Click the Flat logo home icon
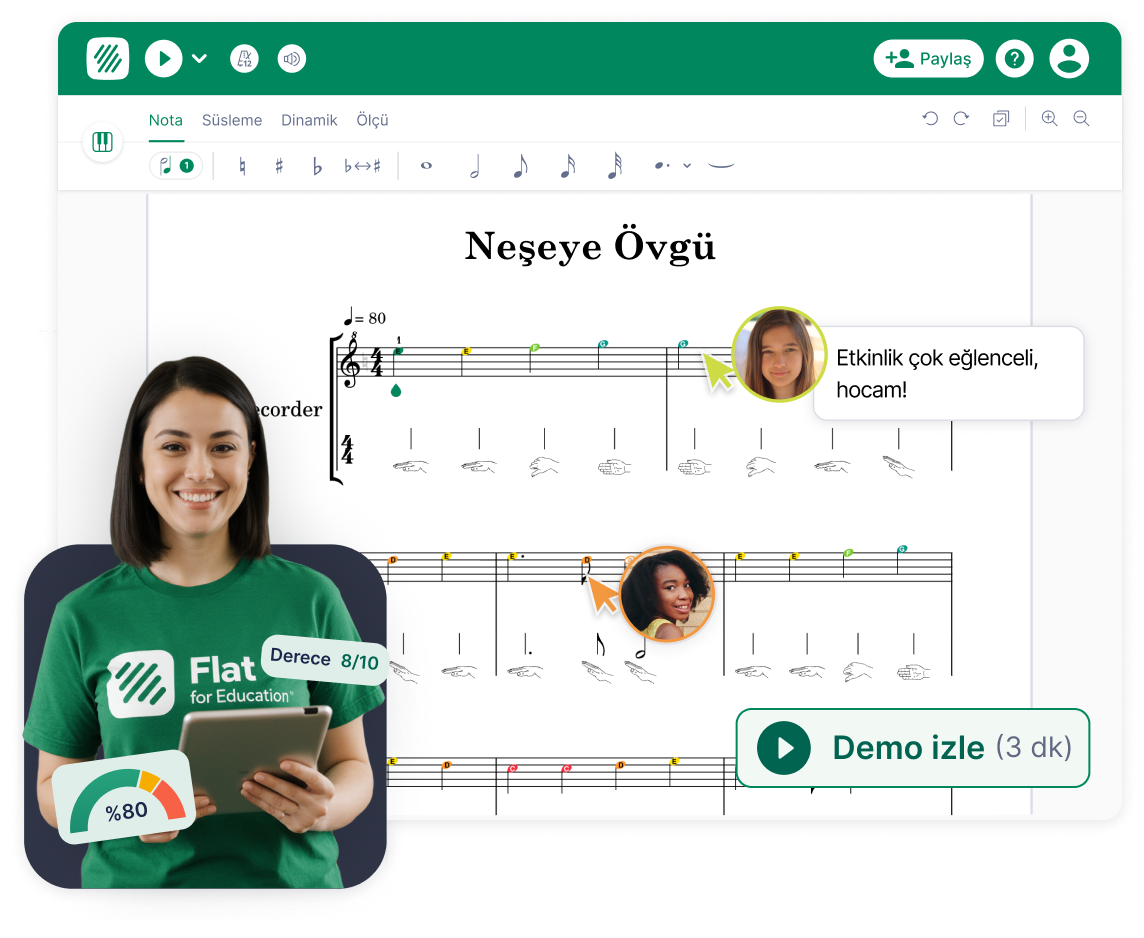Viewport: 1144px width, 938px height. coord(107,59)
